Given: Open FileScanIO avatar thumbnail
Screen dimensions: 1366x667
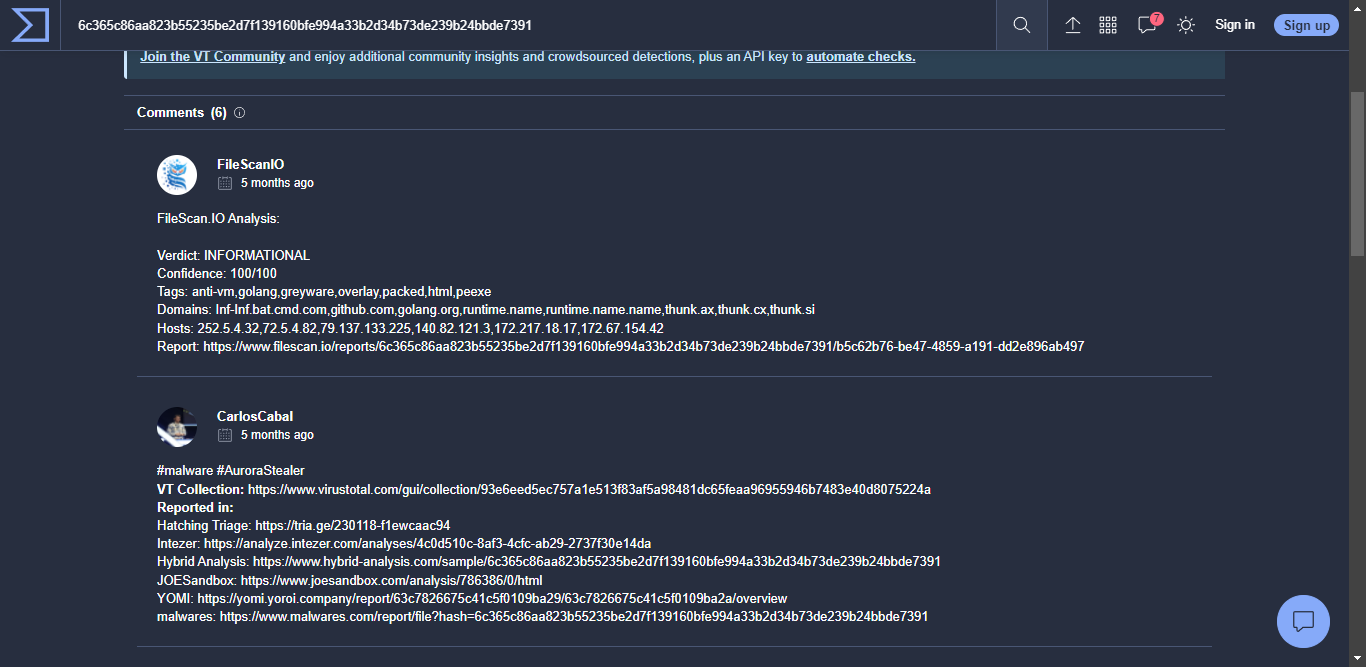Looking at the screenshot, I should (x=177, y=175).
